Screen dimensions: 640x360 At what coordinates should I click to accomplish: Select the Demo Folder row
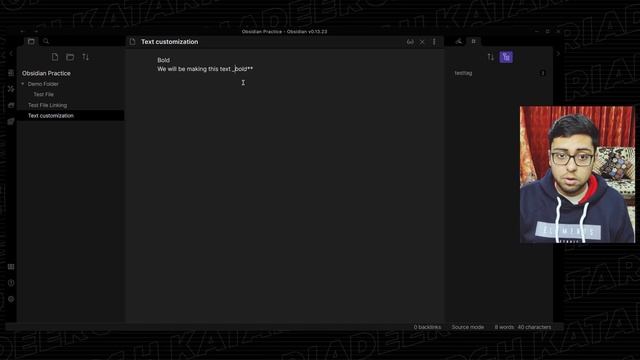pyautogui.click(x=71, y=84)
